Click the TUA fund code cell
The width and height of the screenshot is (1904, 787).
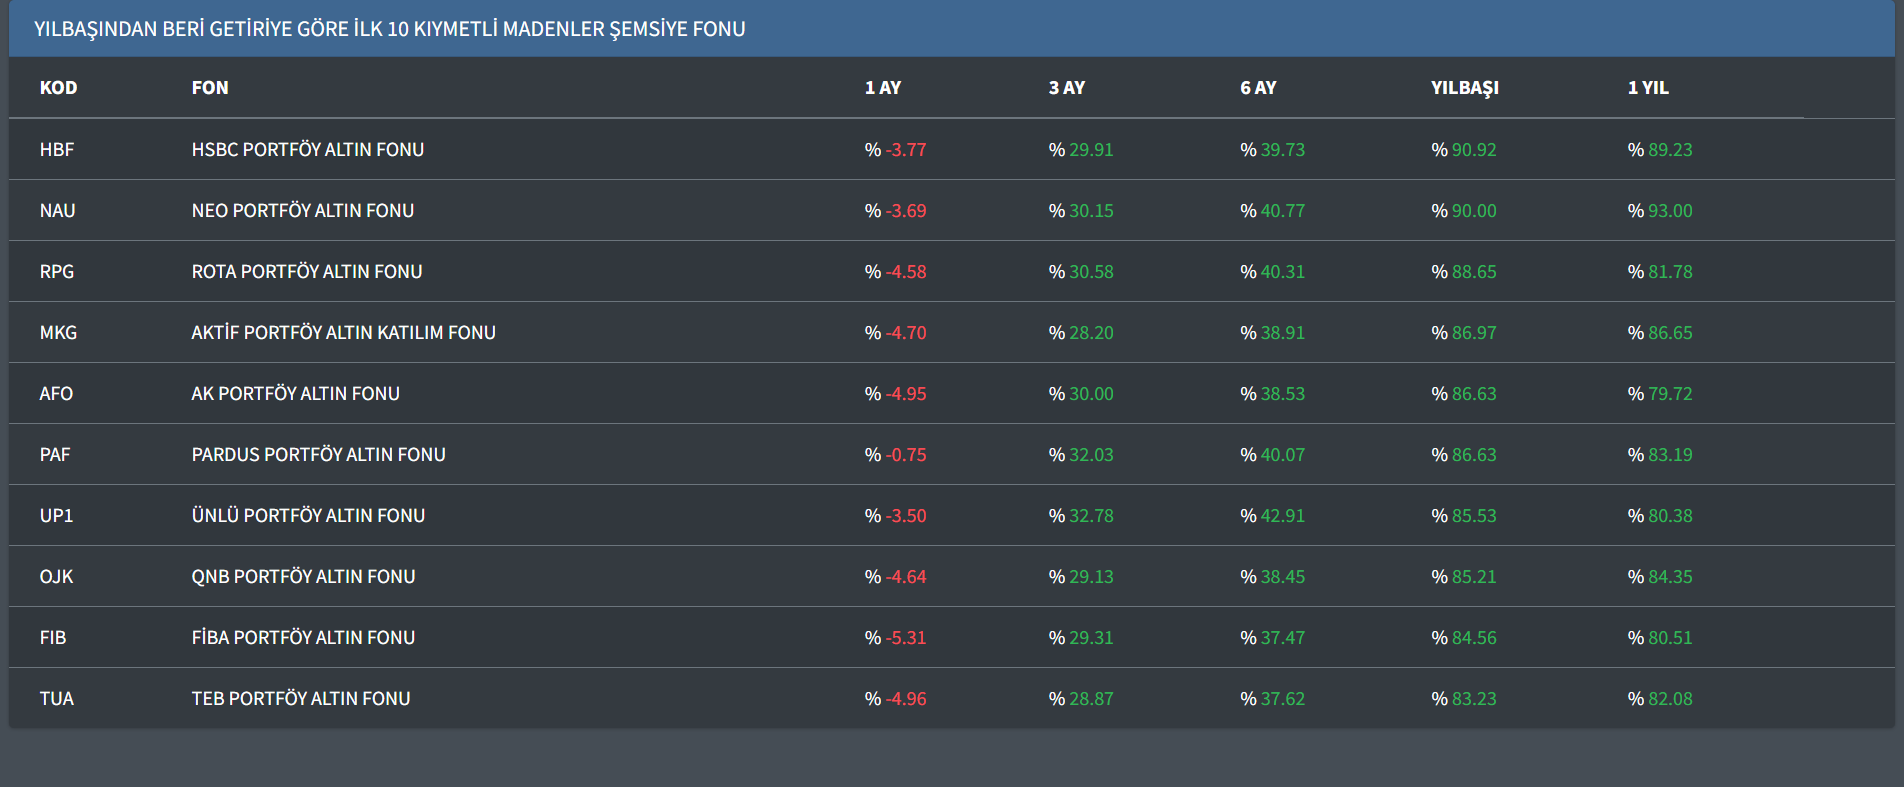[x=57, y=699]
